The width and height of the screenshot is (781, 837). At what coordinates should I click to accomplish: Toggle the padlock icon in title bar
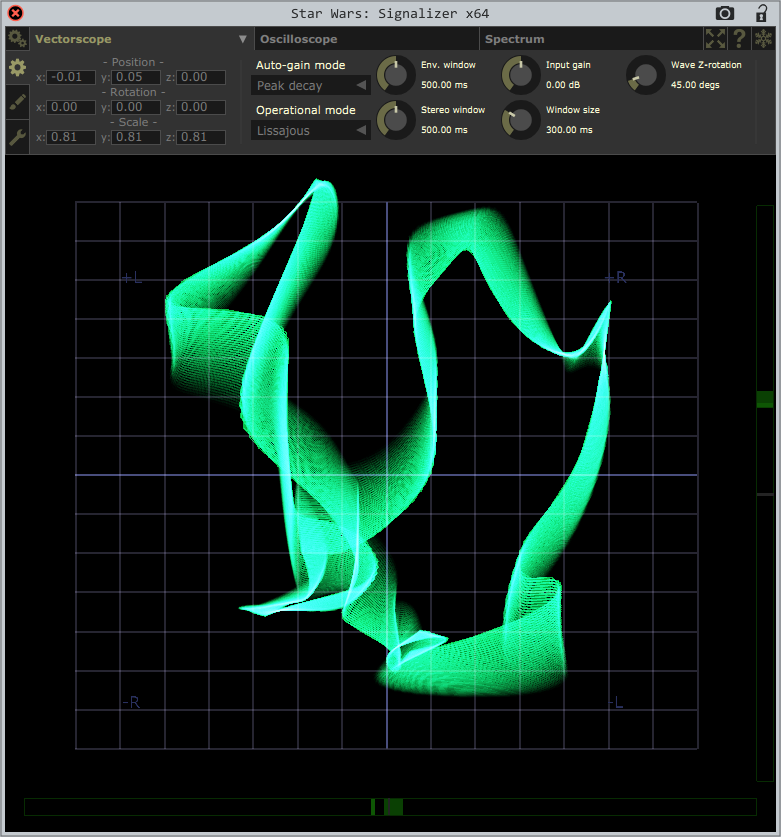[761, 13]
